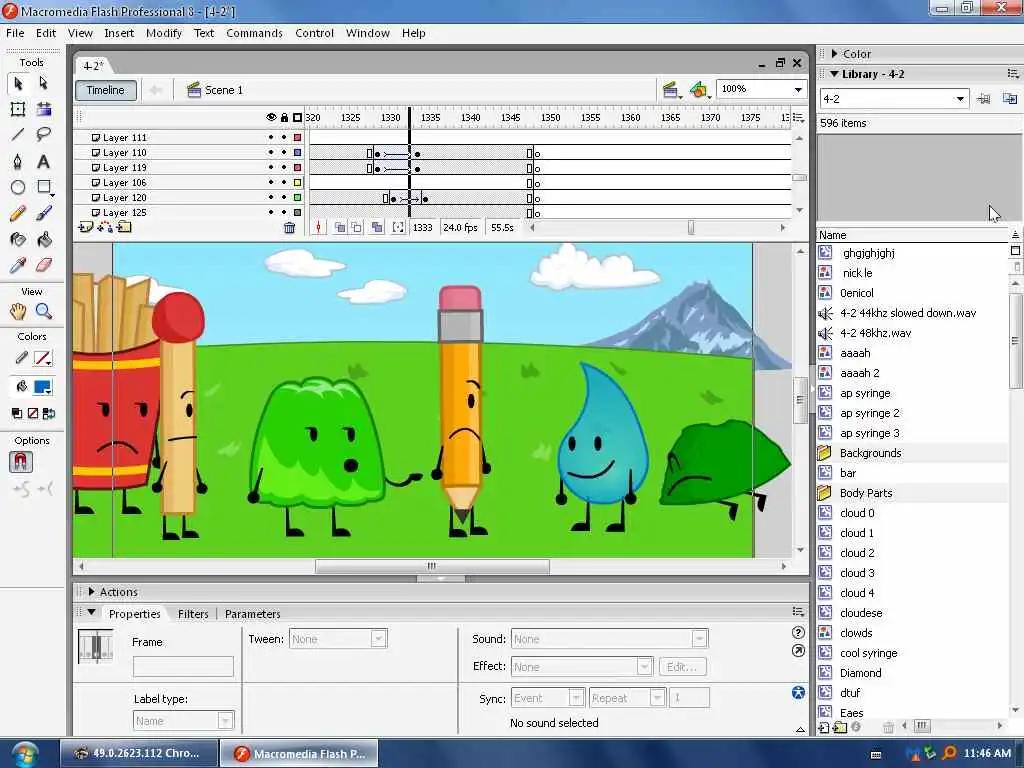Select the Rectangle tool
This screenshot has width=1024, height=768.
point(43,187)
